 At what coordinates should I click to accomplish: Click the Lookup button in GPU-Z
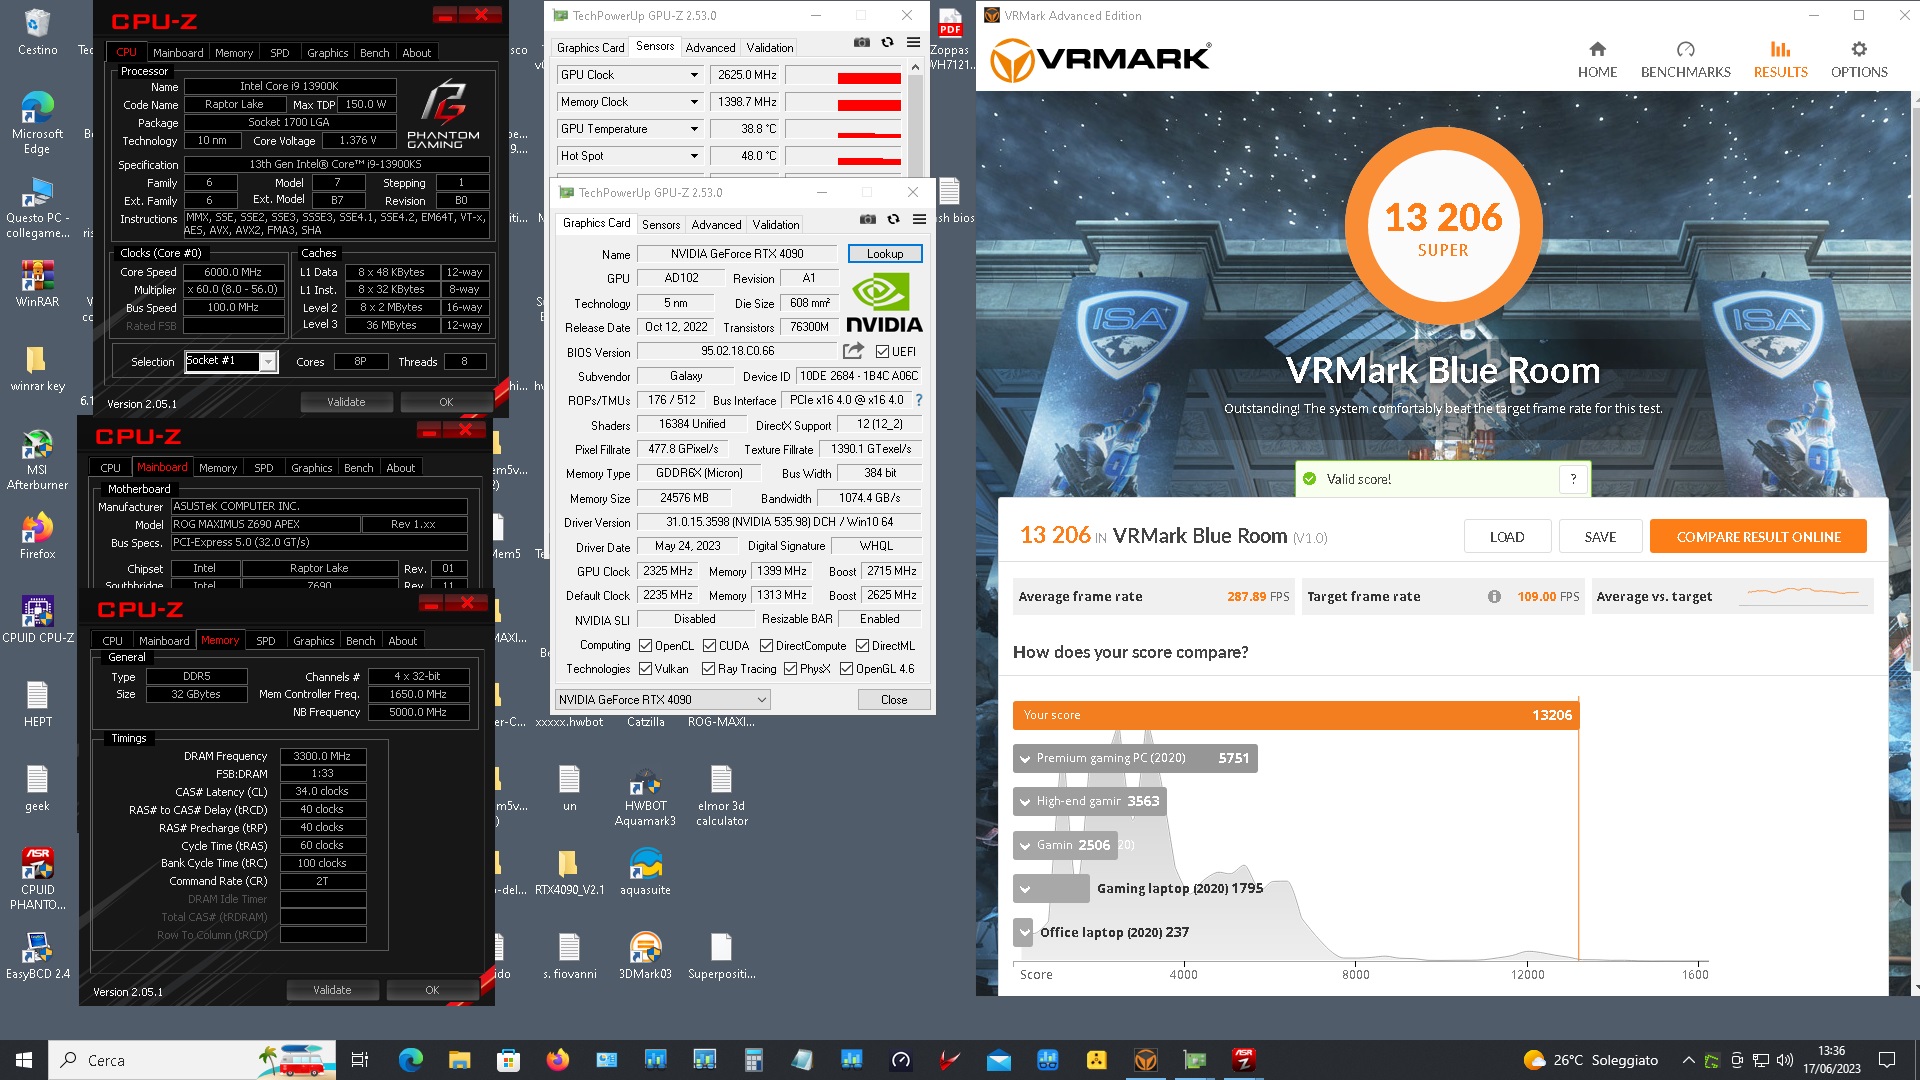pyautogui.click(x=885, y=254)
